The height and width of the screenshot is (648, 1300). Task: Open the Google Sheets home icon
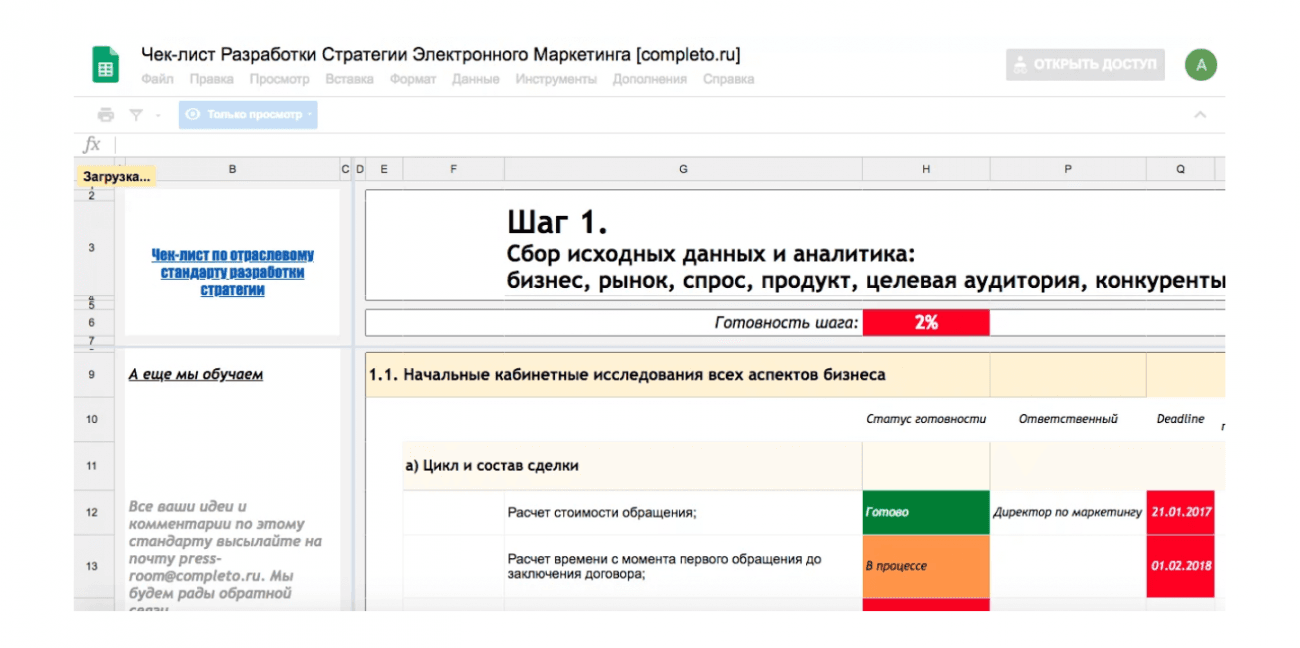coord(105,66)
